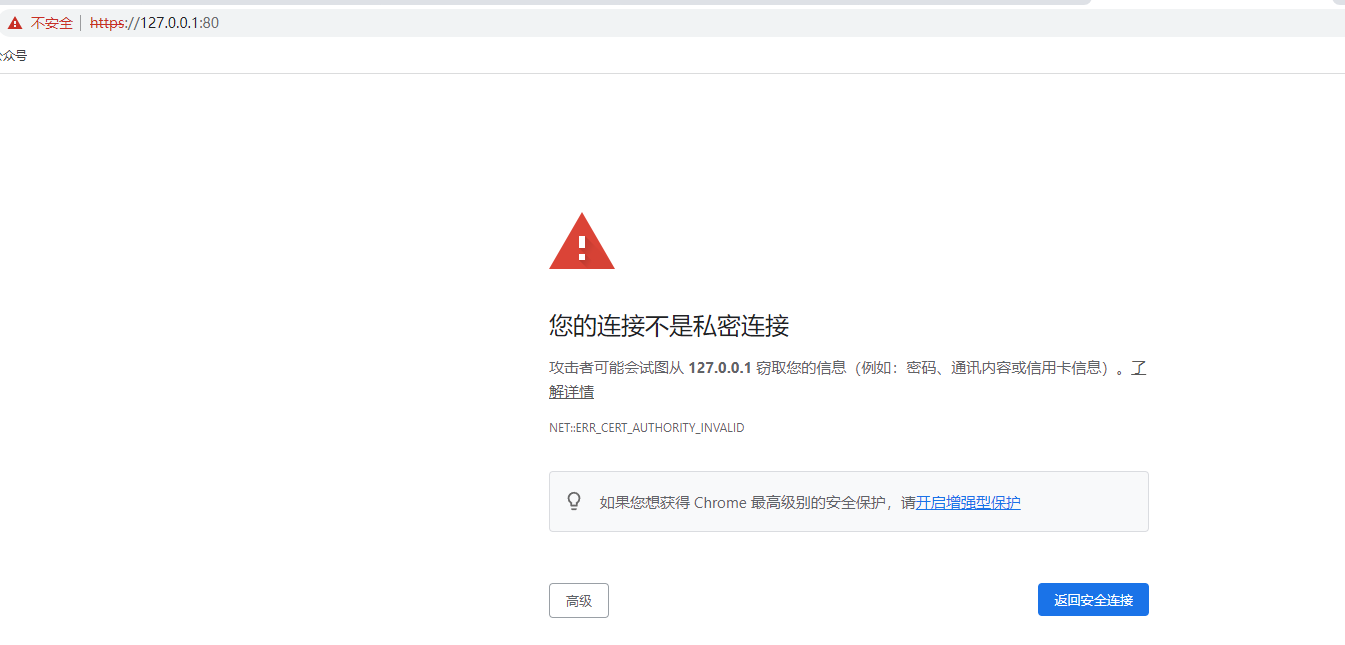Viewport: 1345px width, 645px height.
Task: Open the 公众号 bookmark on the bookmarks bar
Action: click(14, 54)
